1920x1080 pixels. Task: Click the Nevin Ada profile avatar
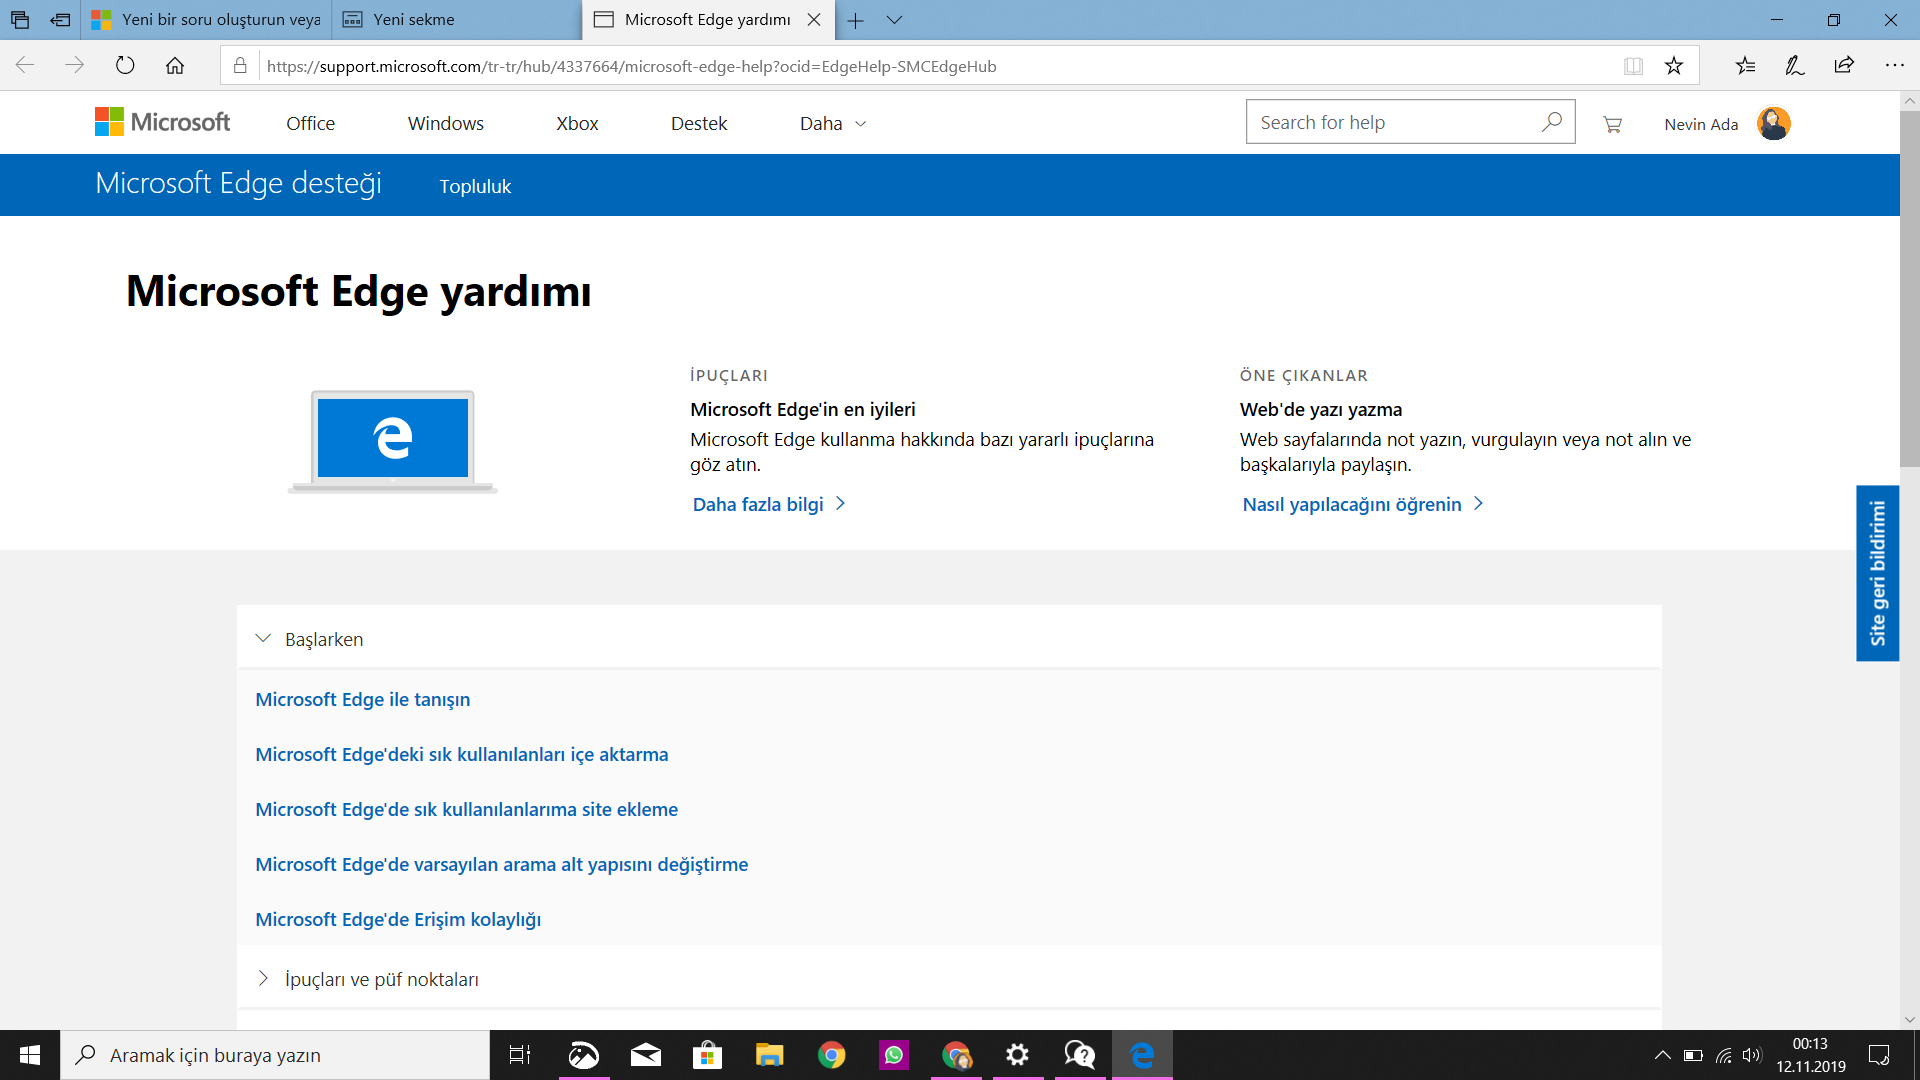pyautogui.click(x=1774, y=124)
